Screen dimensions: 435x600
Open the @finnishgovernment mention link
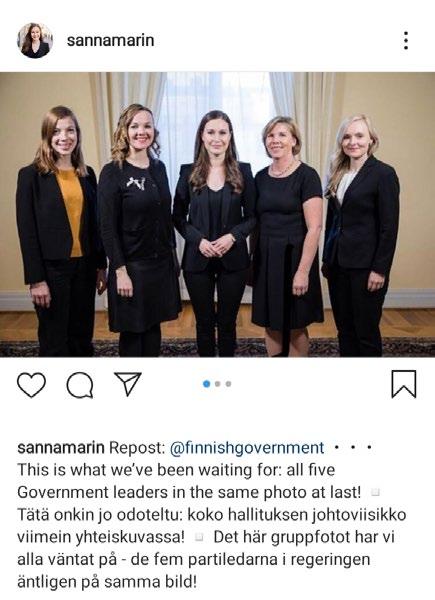(x=247, y=448)
